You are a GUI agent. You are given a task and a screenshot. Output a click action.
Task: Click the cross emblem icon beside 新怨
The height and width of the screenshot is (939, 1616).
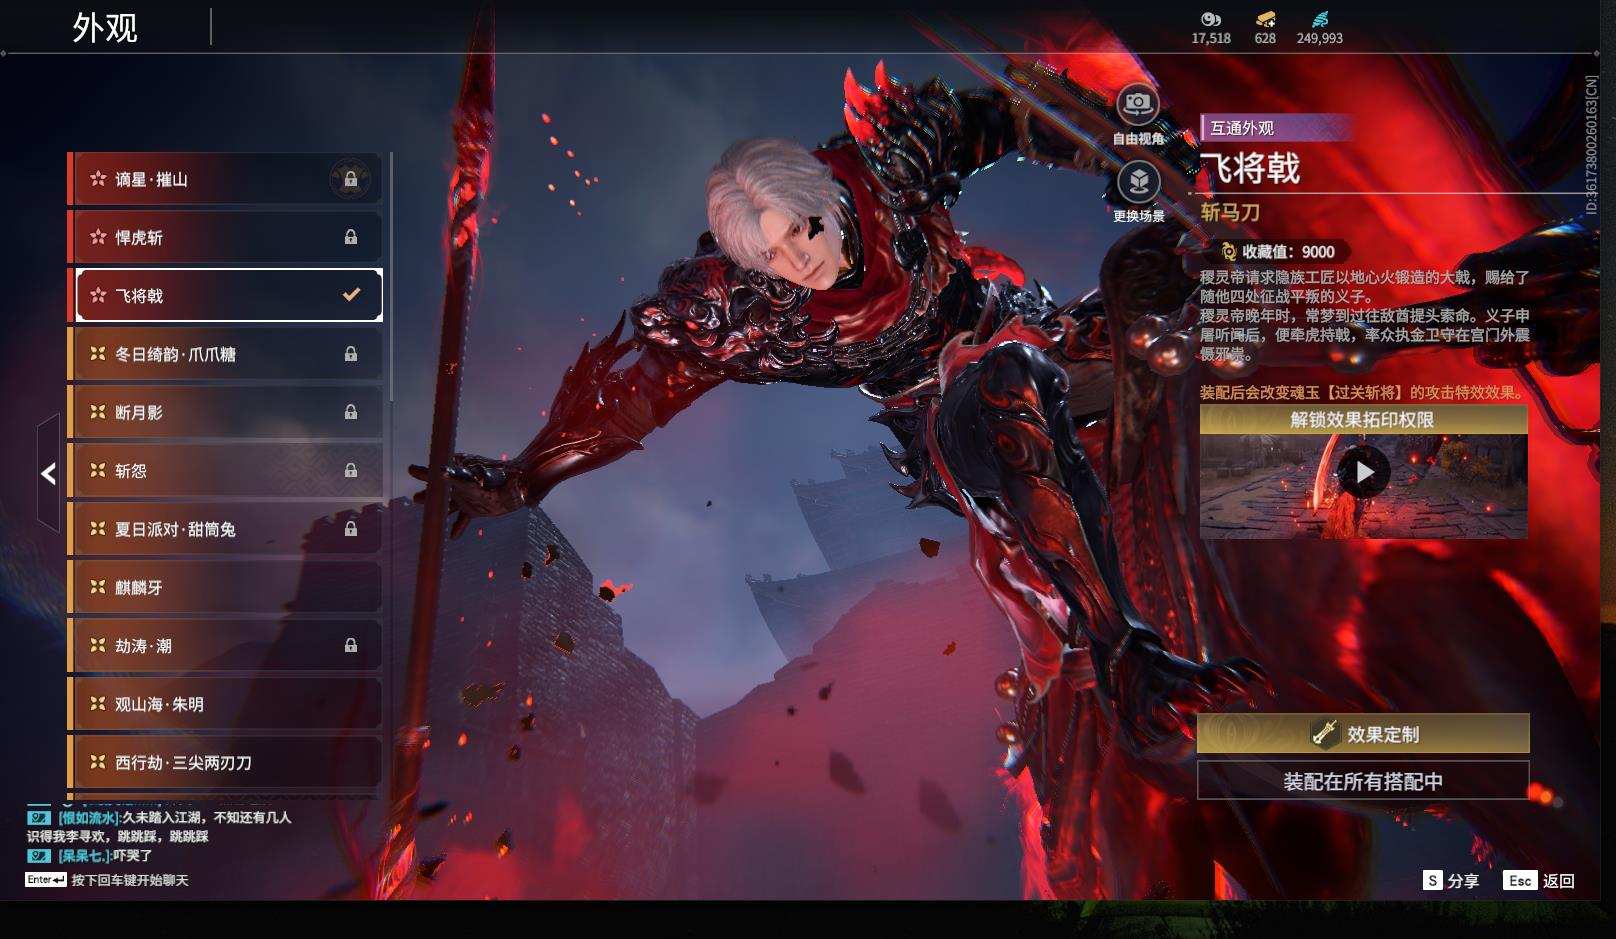click(x=98, y=470)
